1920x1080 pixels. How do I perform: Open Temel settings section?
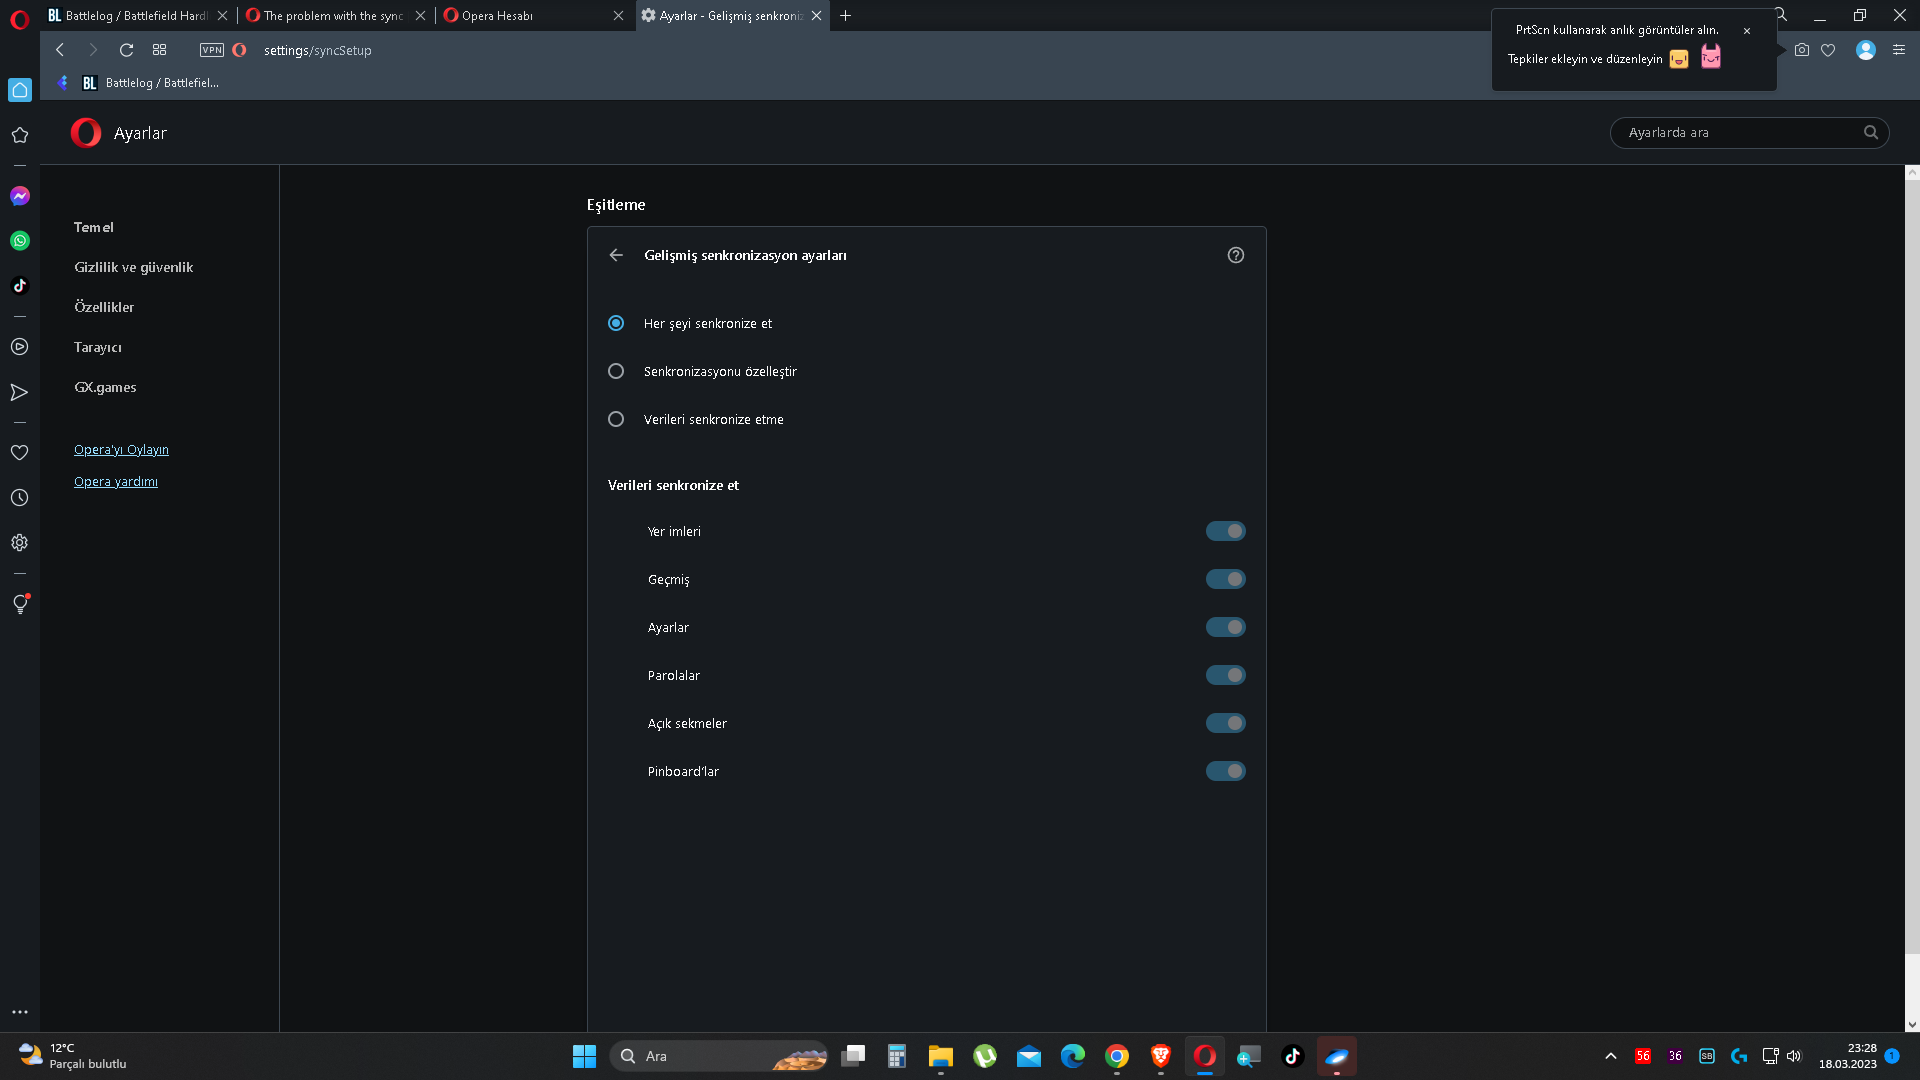pyautogui.click(x=94, y=227)
